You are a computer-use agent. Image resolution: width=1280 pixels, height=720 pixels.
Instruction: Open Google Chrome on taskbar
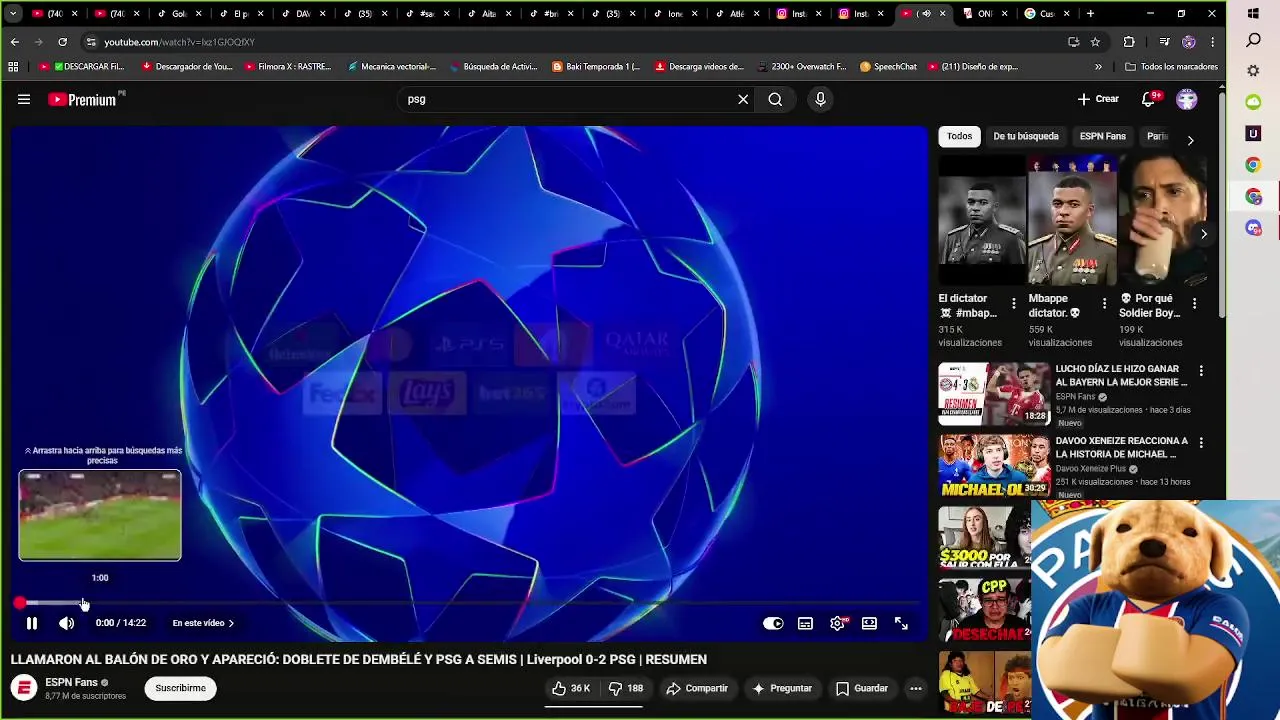point(1253,165)
